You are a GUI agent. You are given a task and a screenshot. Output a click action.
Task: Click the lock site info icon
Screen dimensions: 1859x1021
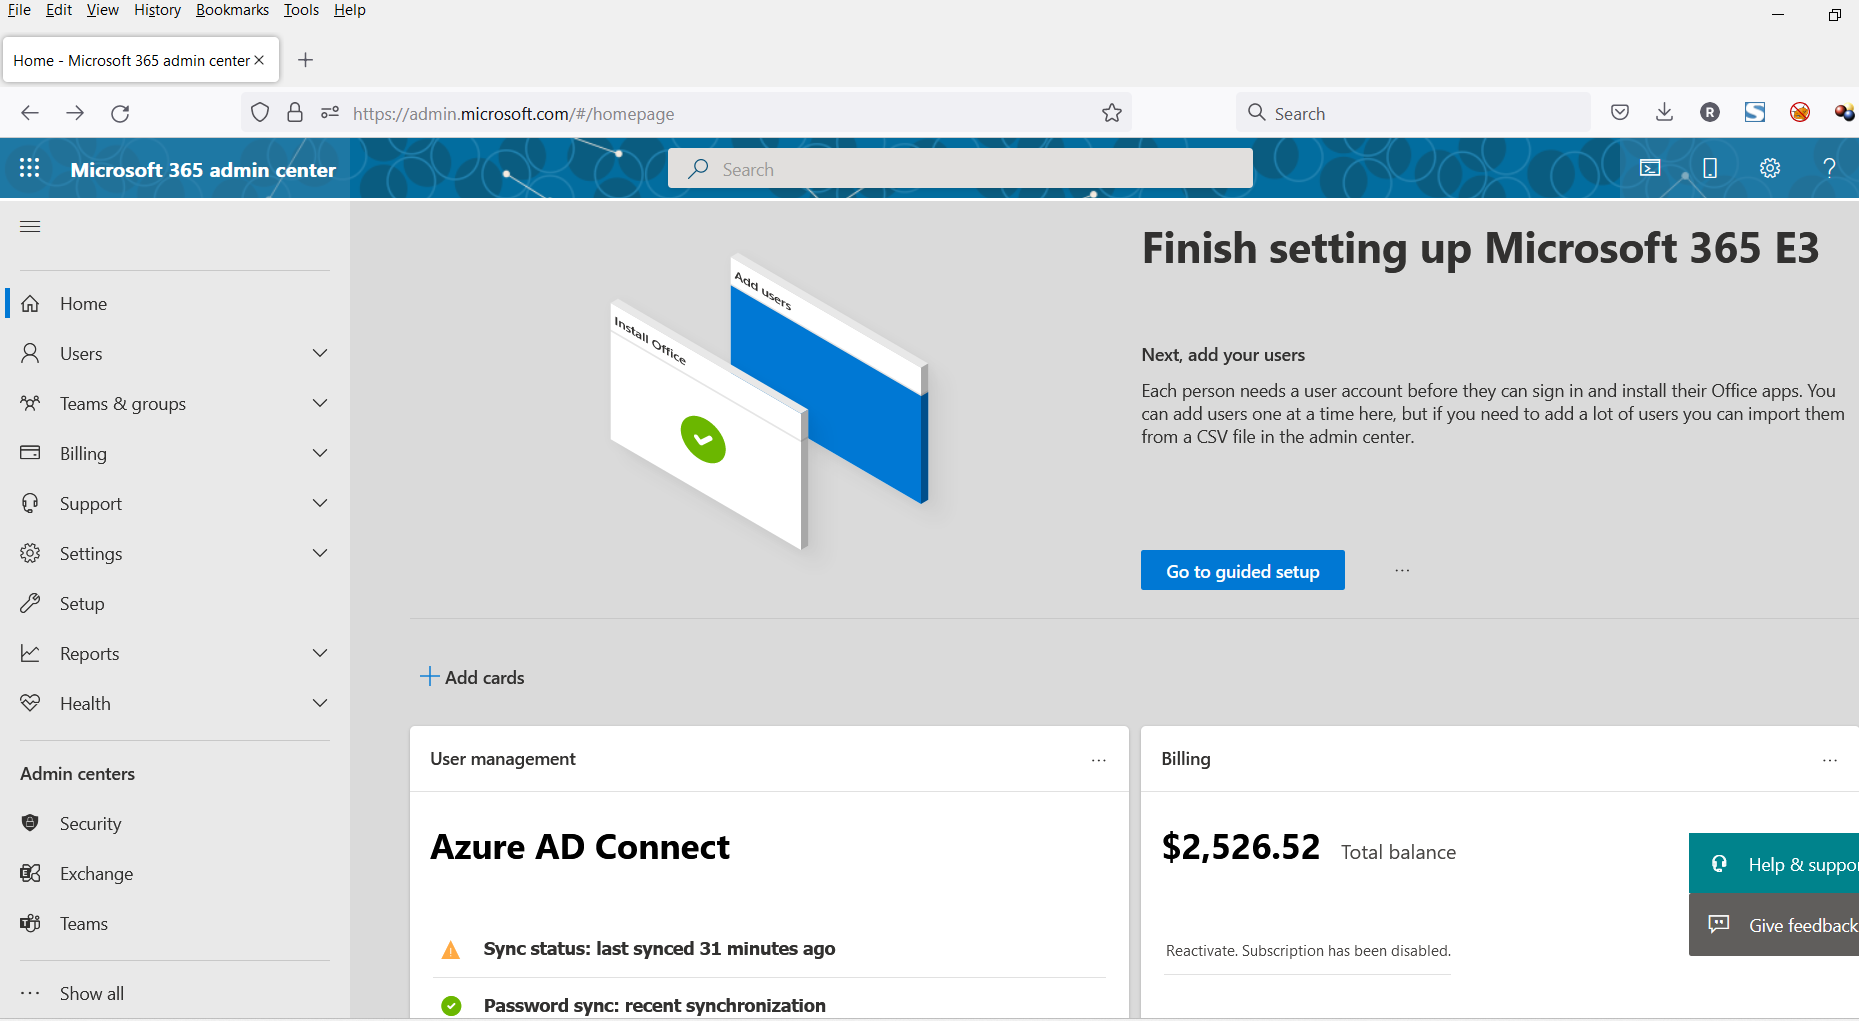point(295,112)
